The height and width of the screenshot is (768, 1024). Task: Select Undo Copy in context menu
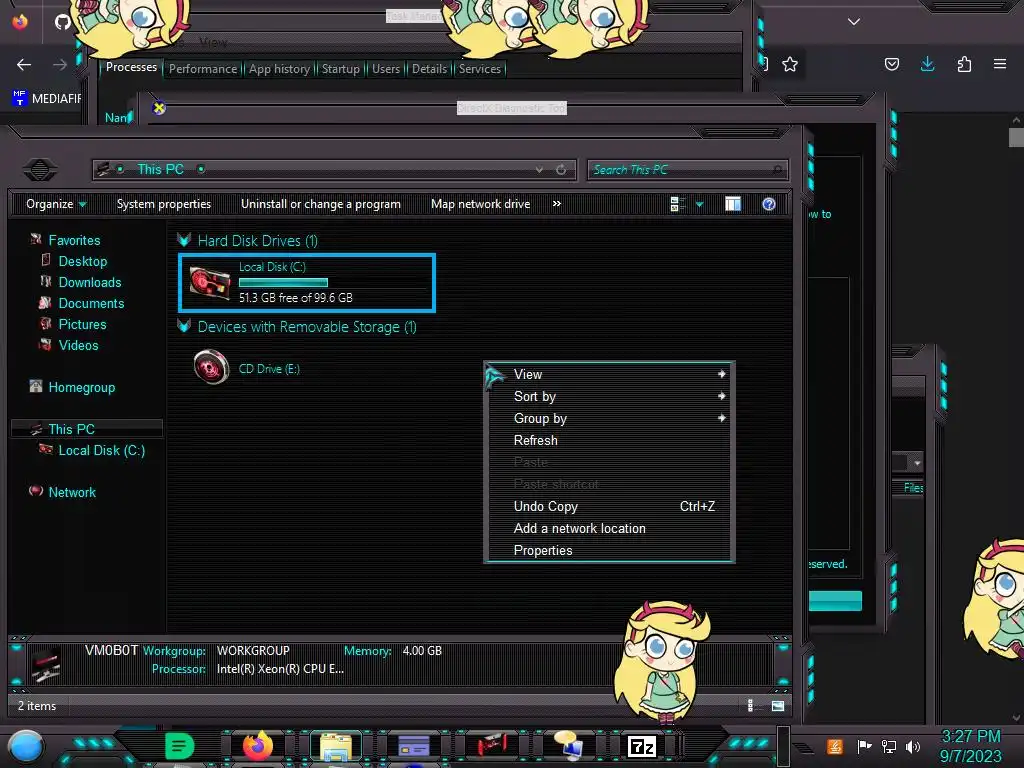click(x=609, y=507)
